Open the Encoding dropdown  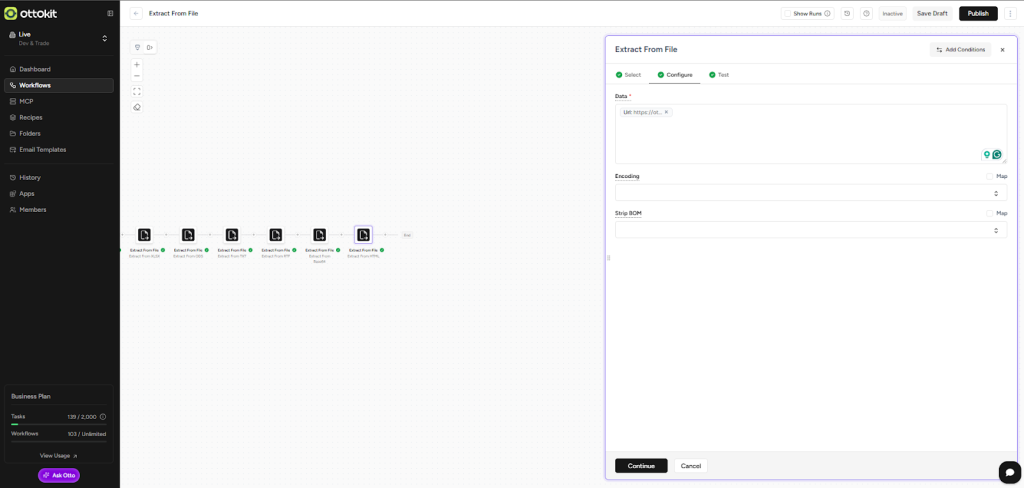click(x=810, y=193)
